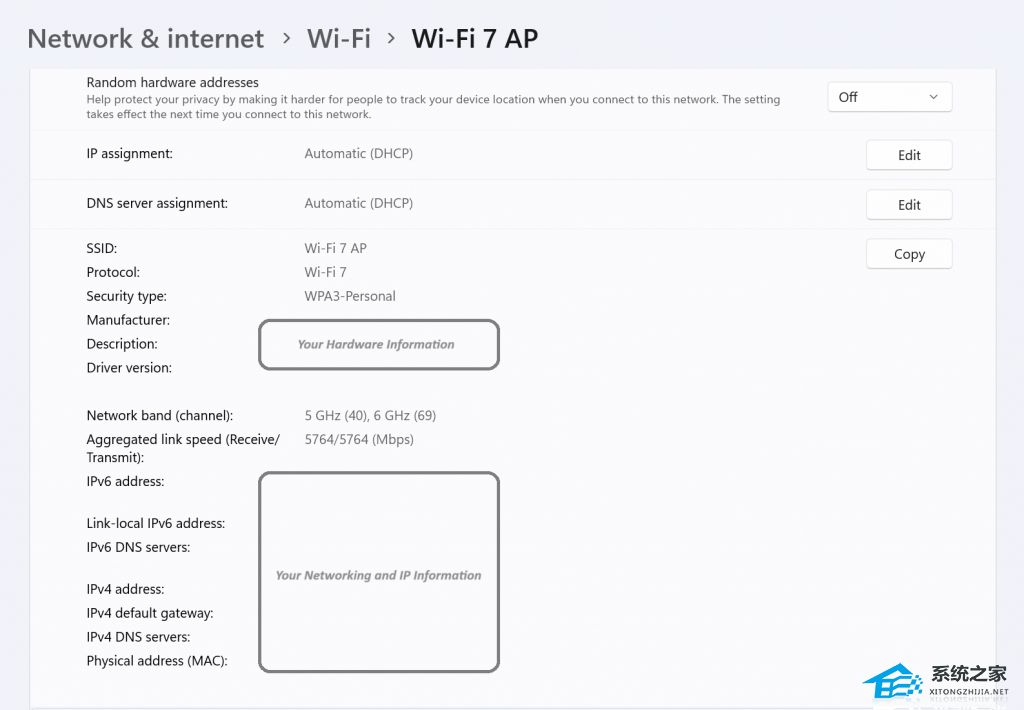The height and width of the screenshot is (710, 1024).
Task: Click the Aggregated link speed label
Action: (183, 448)
